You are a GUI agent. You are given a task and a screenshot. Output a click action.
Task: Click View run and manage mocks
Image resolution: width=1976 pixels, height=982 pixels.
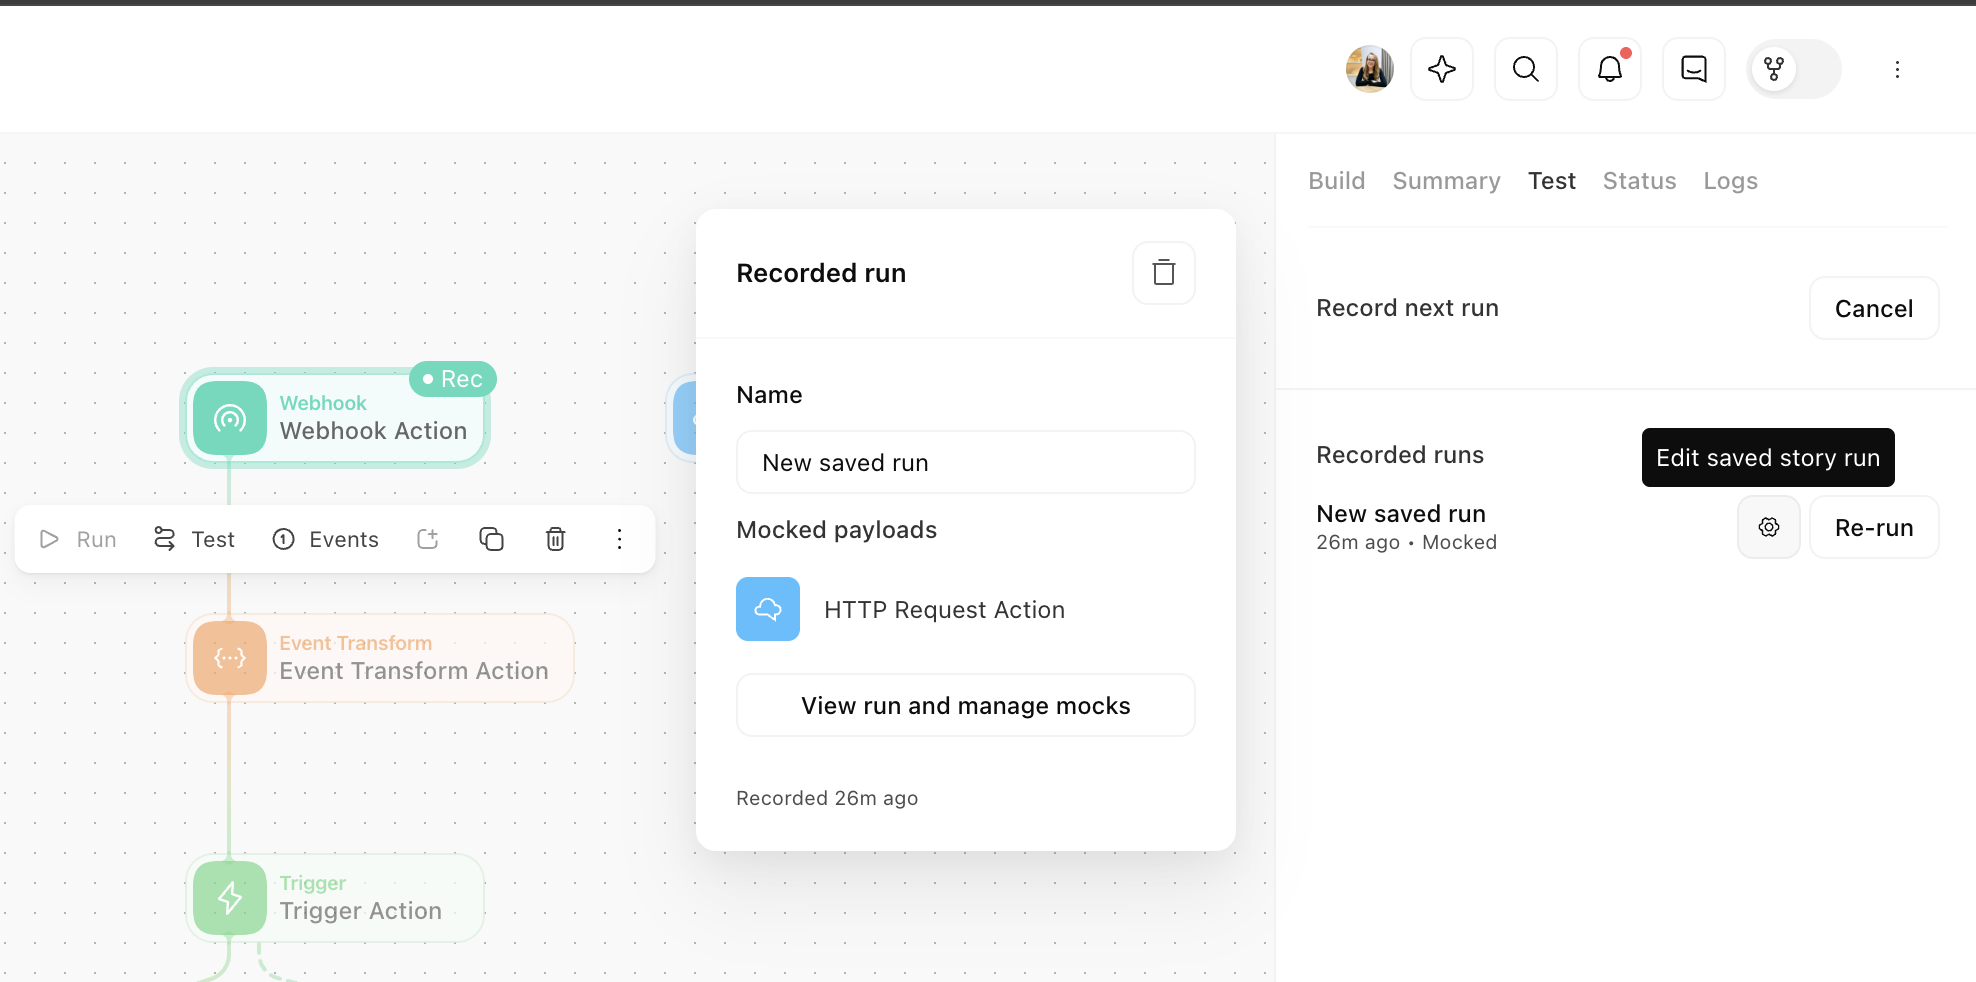click(965, 705)
